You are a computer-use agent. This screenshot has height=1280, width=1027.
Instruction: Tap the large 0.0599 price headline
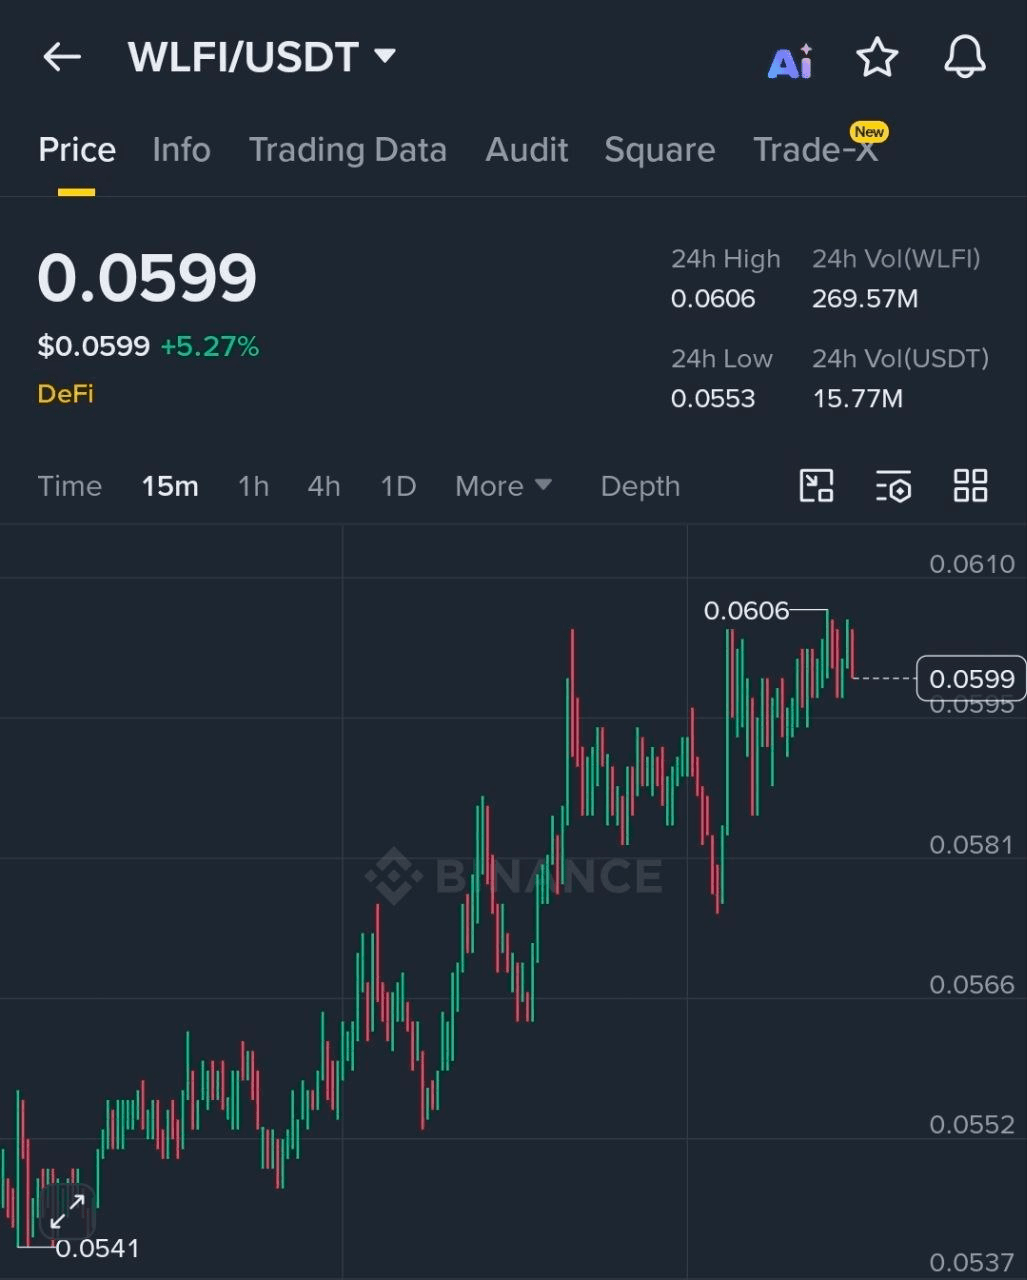tap(147, 278)
